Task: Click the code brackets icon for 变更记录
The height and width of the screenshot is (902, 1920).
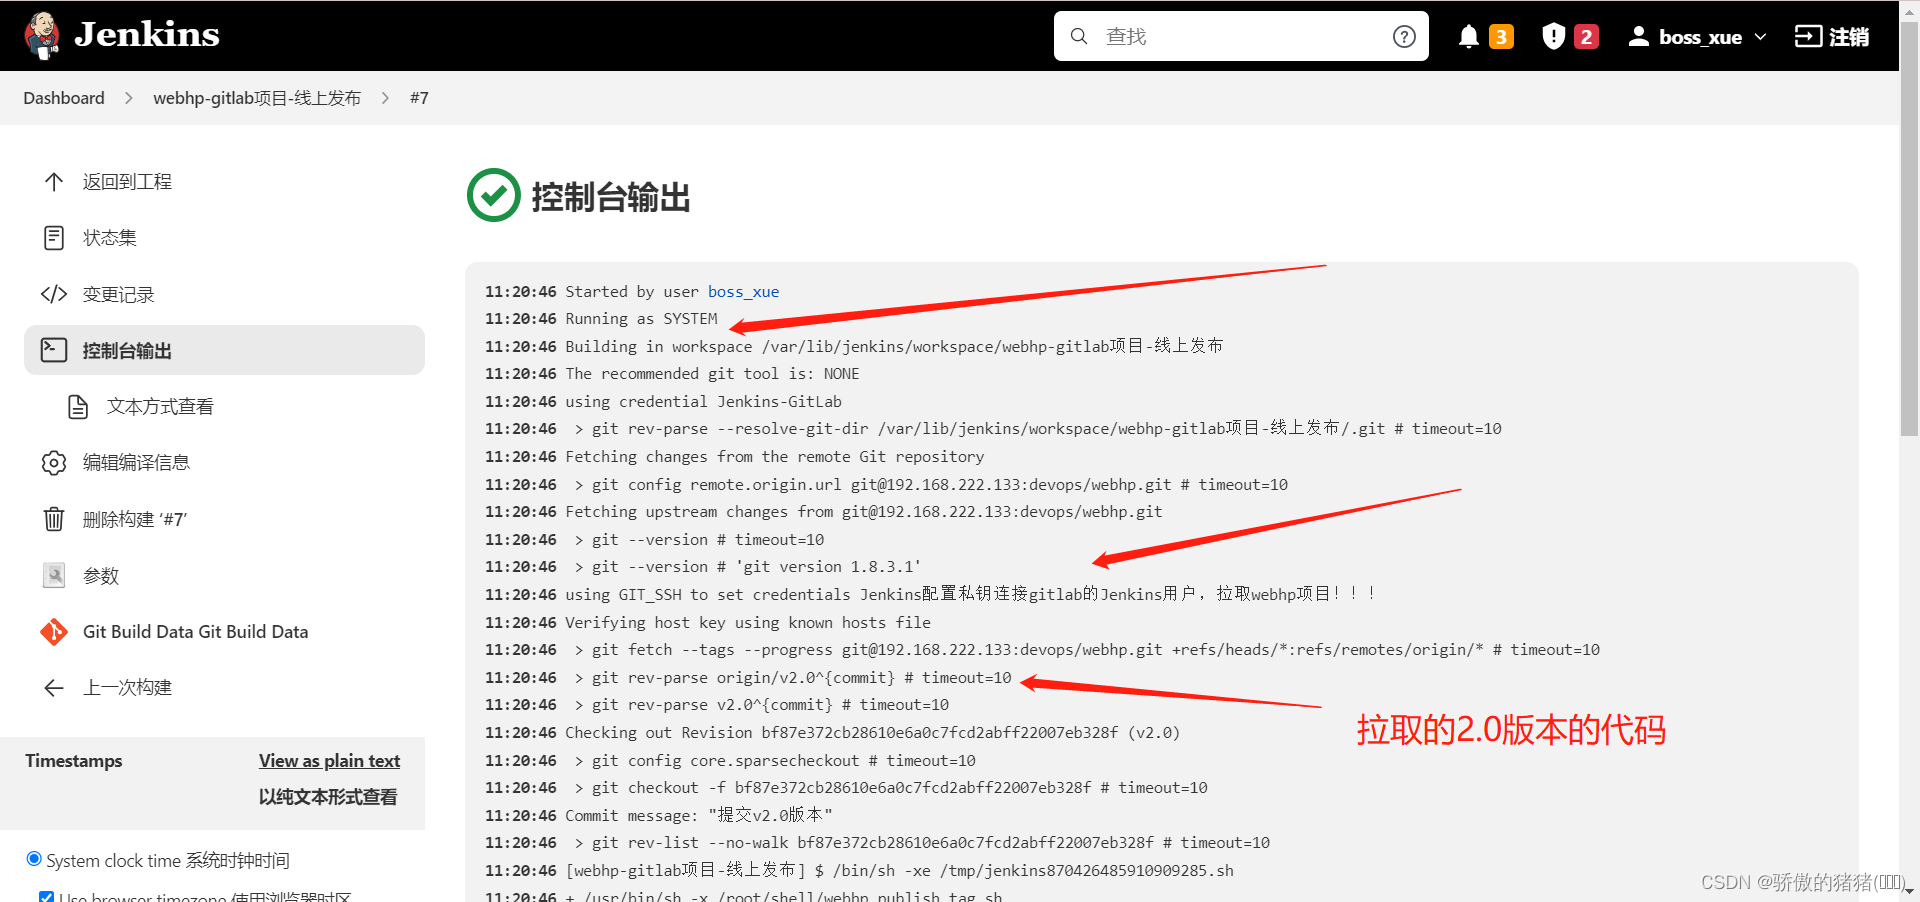Action: (x=54, y=294)
